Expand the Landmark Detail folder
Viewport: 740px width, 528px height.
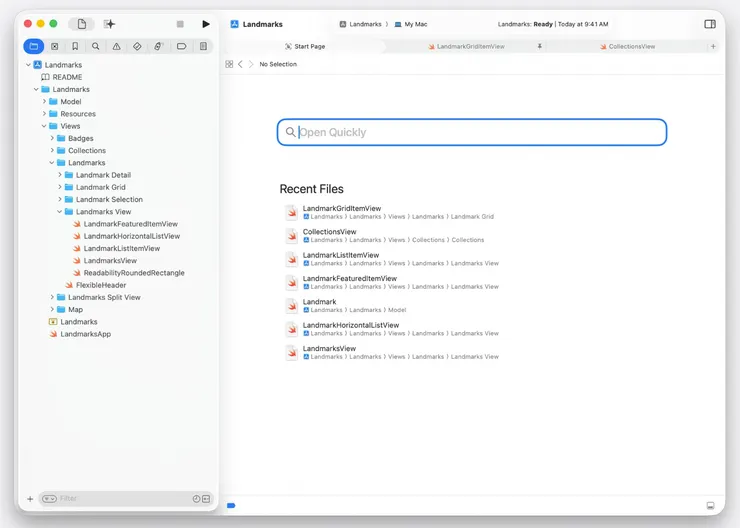tap(60, 175)
